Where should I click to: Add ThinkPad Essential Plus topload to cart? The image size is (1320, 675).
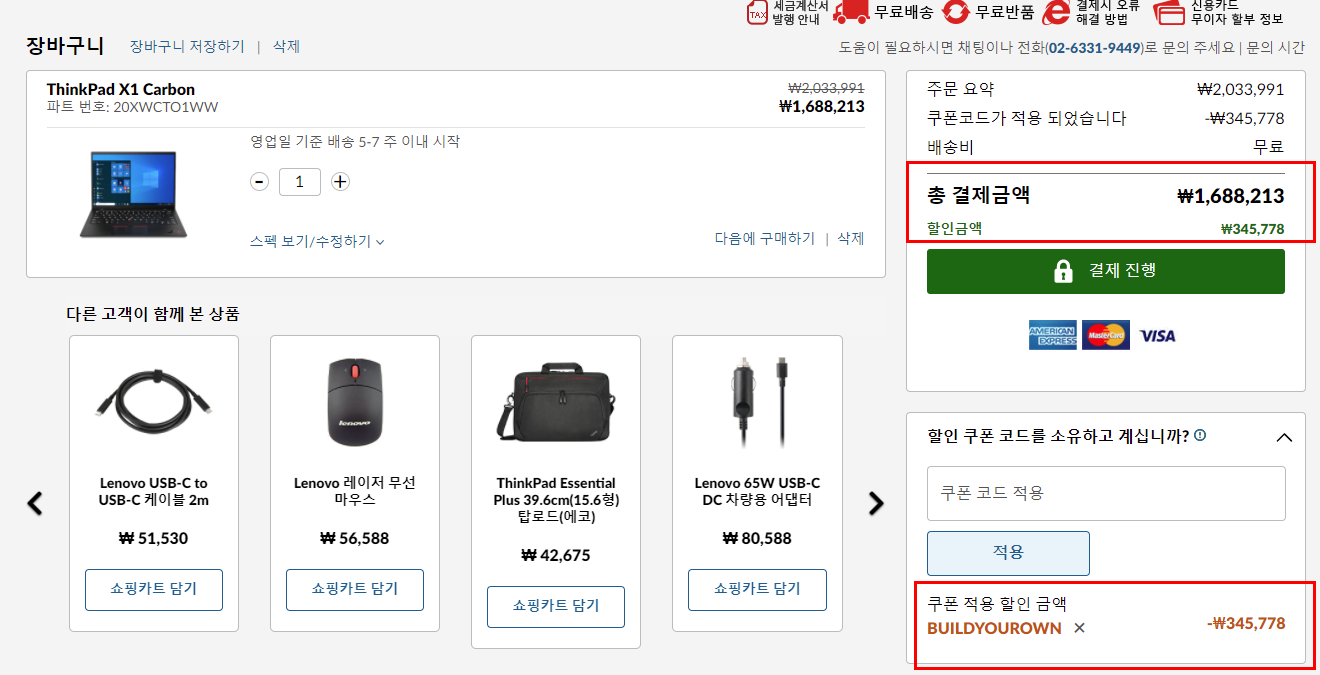click(556, 606)
